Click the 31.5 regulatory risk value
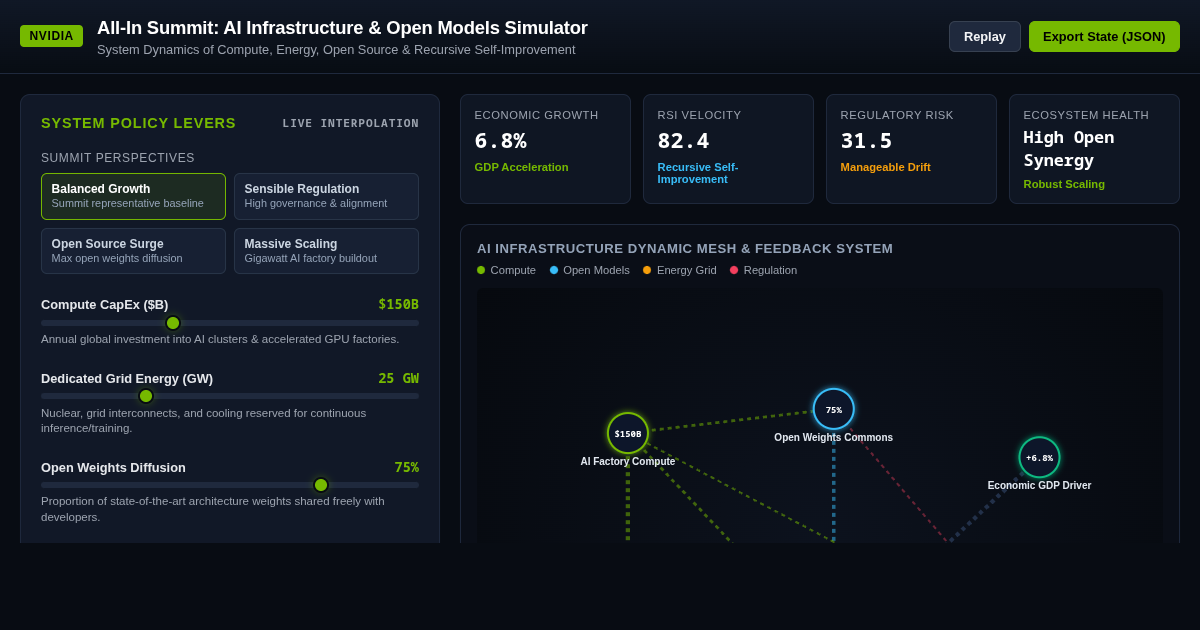This screenshot has width=1200, height=630. [x=866, y=141]
